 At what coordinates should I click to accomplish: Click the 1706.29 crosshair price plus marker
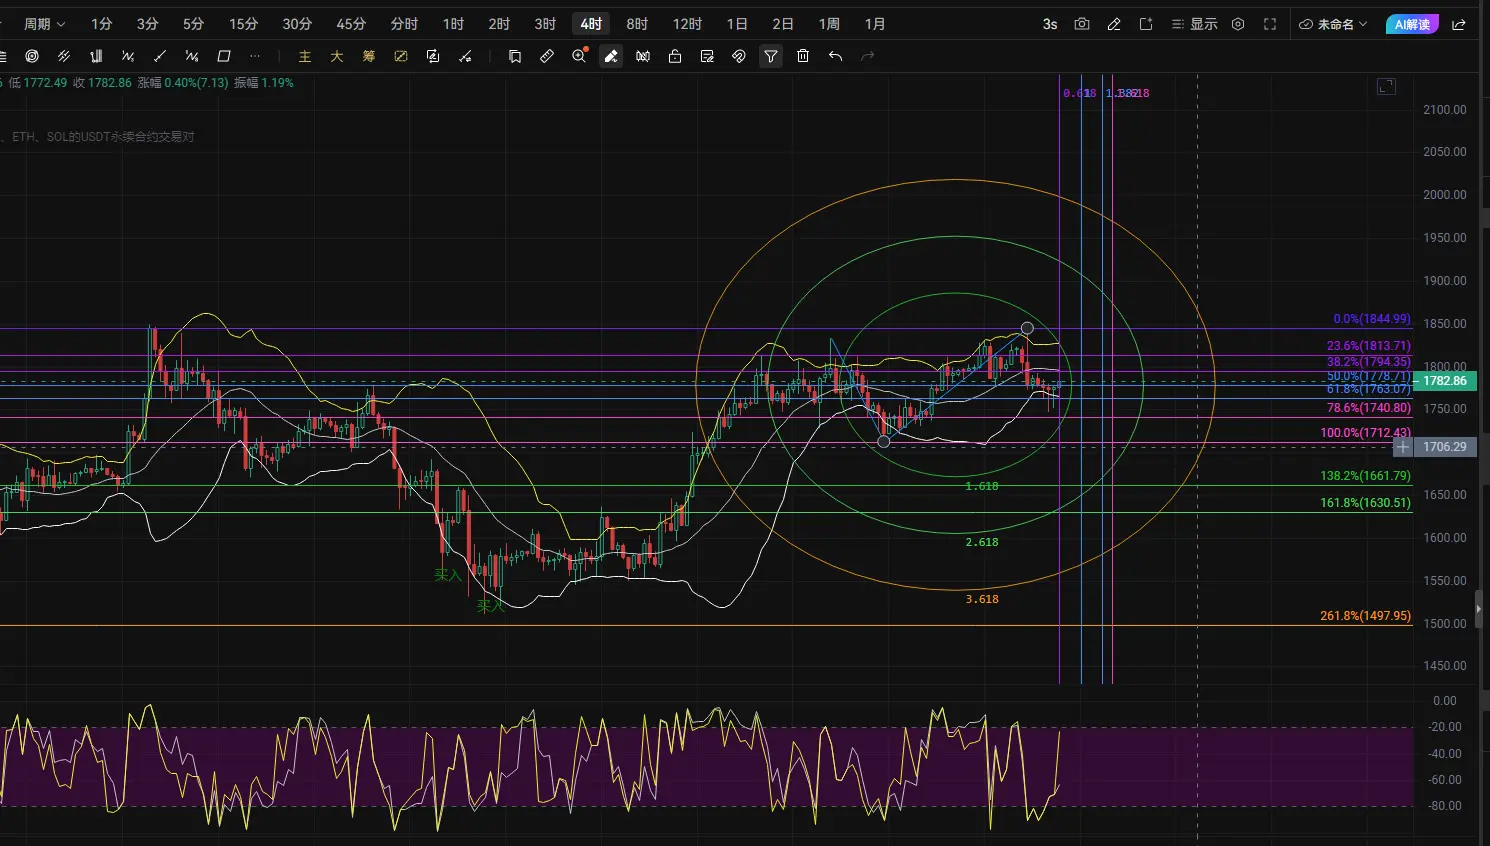(1403, 447)
